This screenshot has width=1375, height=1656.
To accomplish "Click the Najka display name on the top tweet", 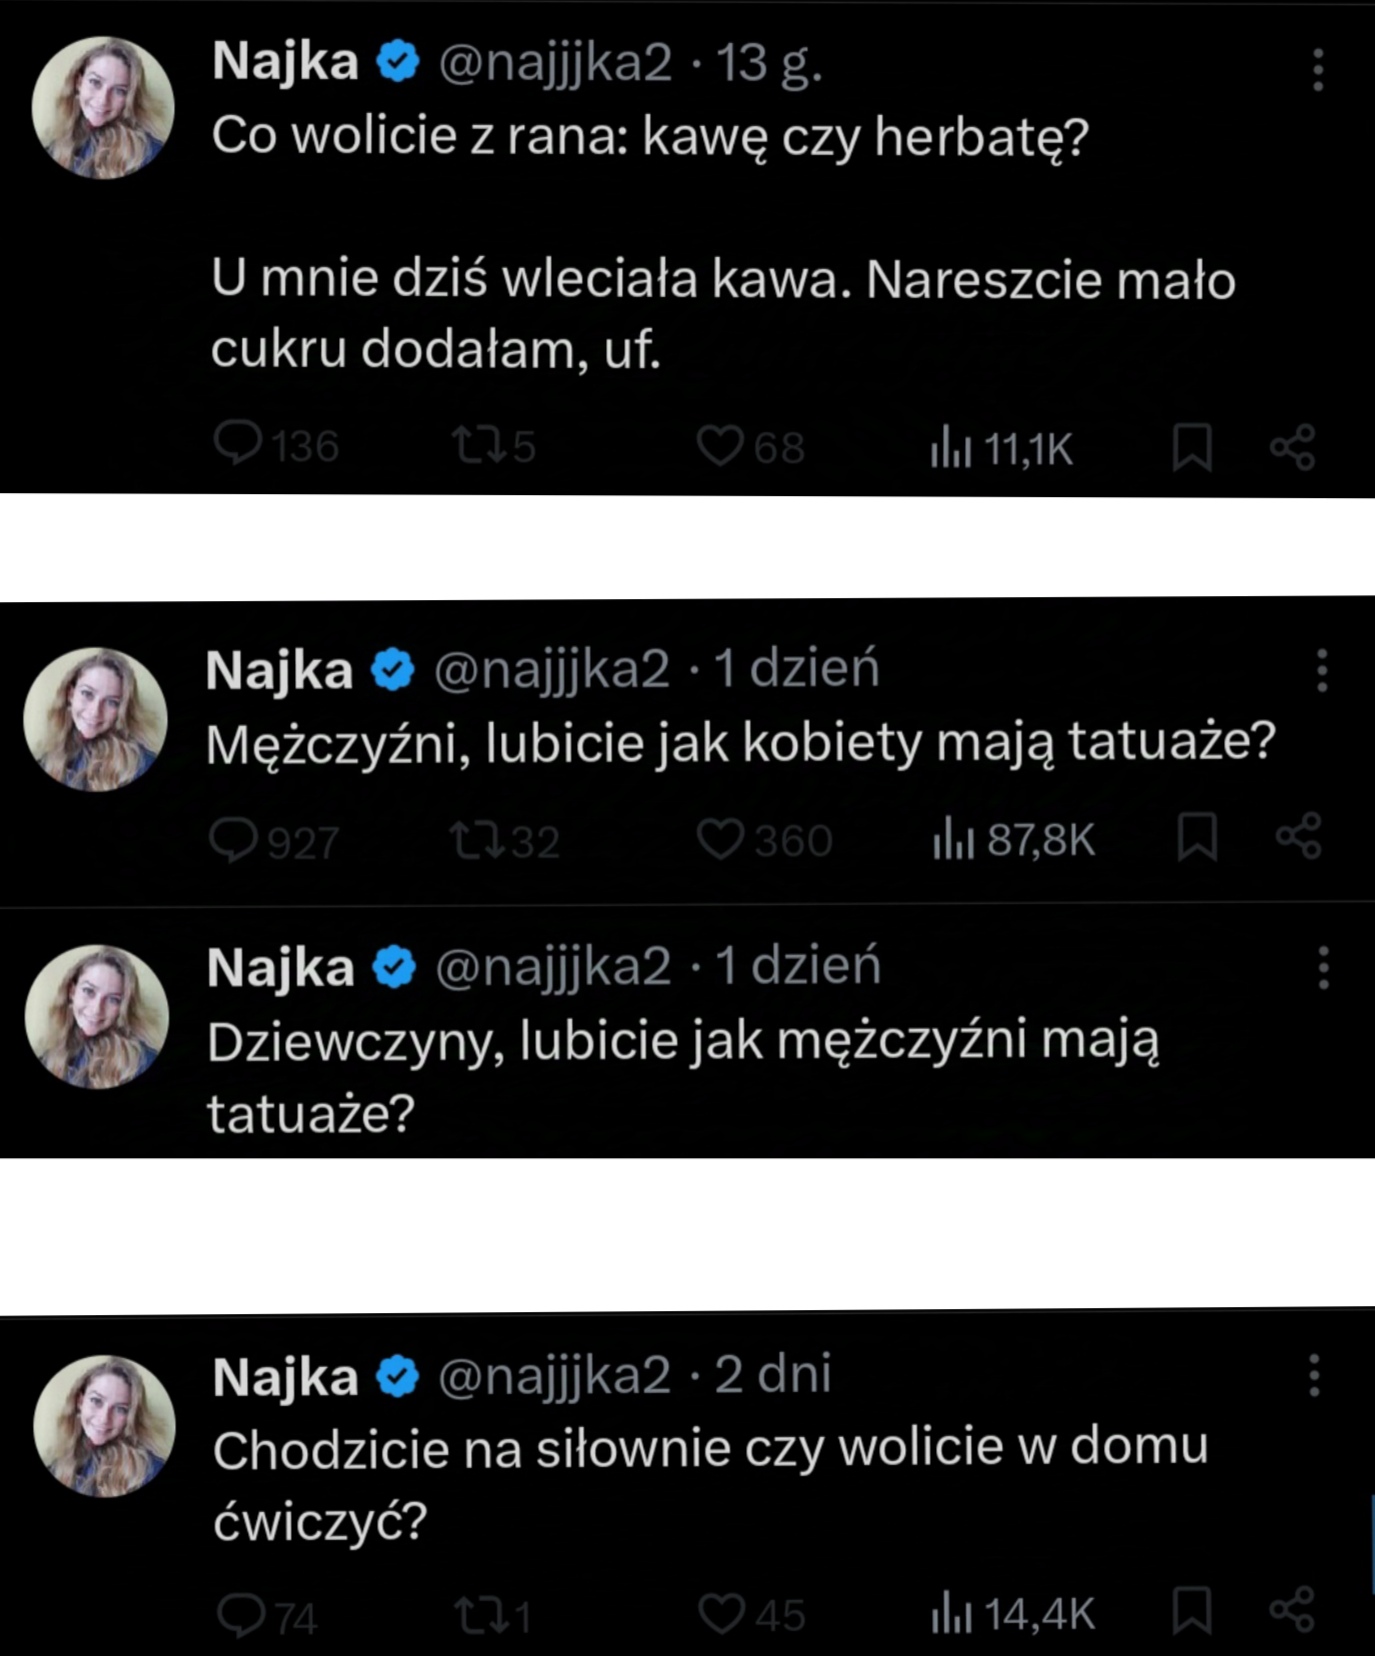I will (285, 62).
